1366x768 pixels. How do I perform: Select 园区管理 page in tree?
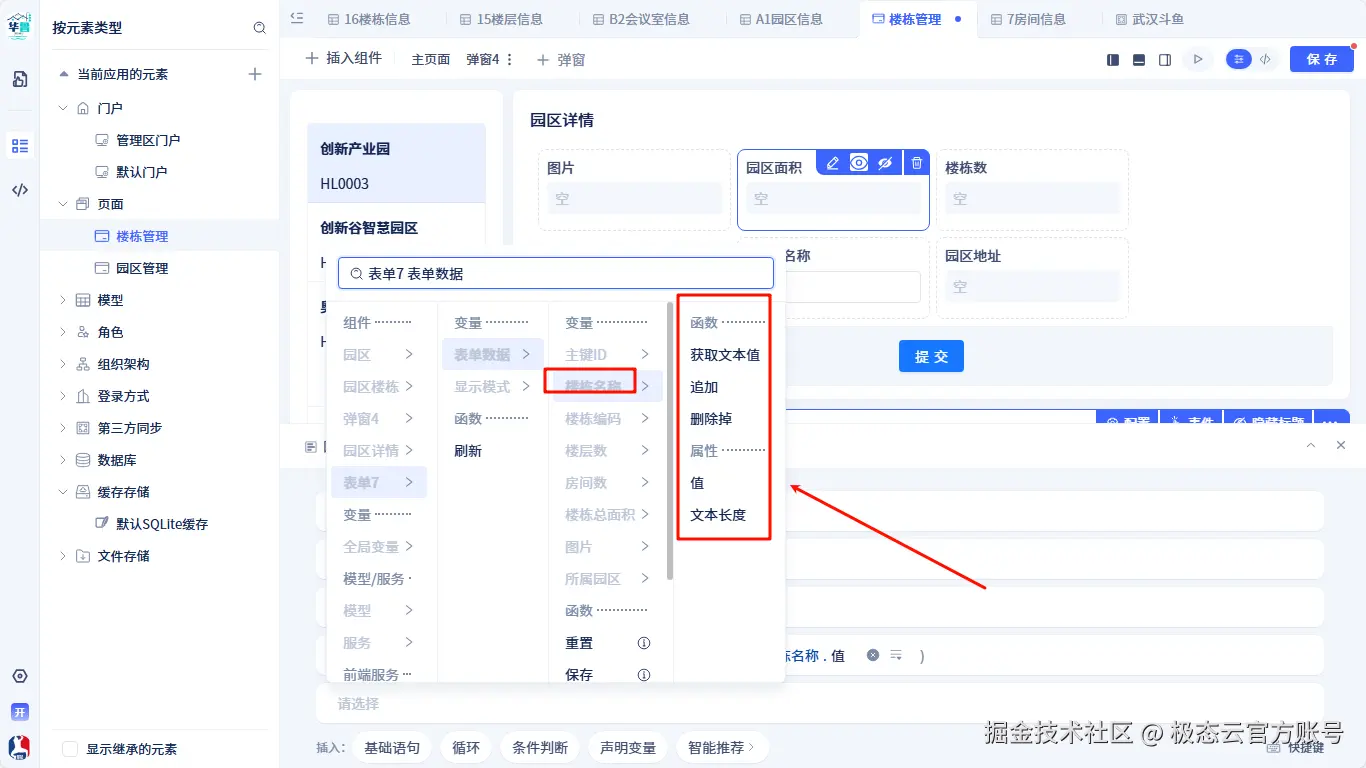pos(142,268)
